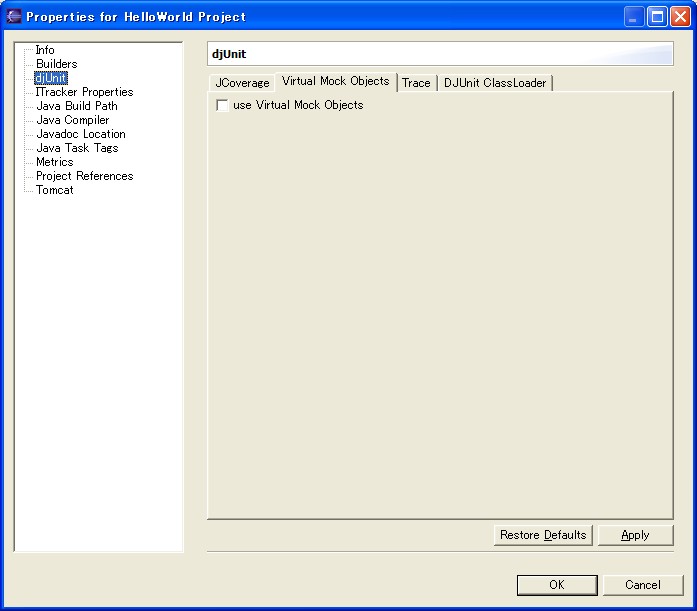Viewport: 697px width, 611px height.
Task: Enable use Virtual Mock Objects checkbox
Action: click(x=222, y=105)
